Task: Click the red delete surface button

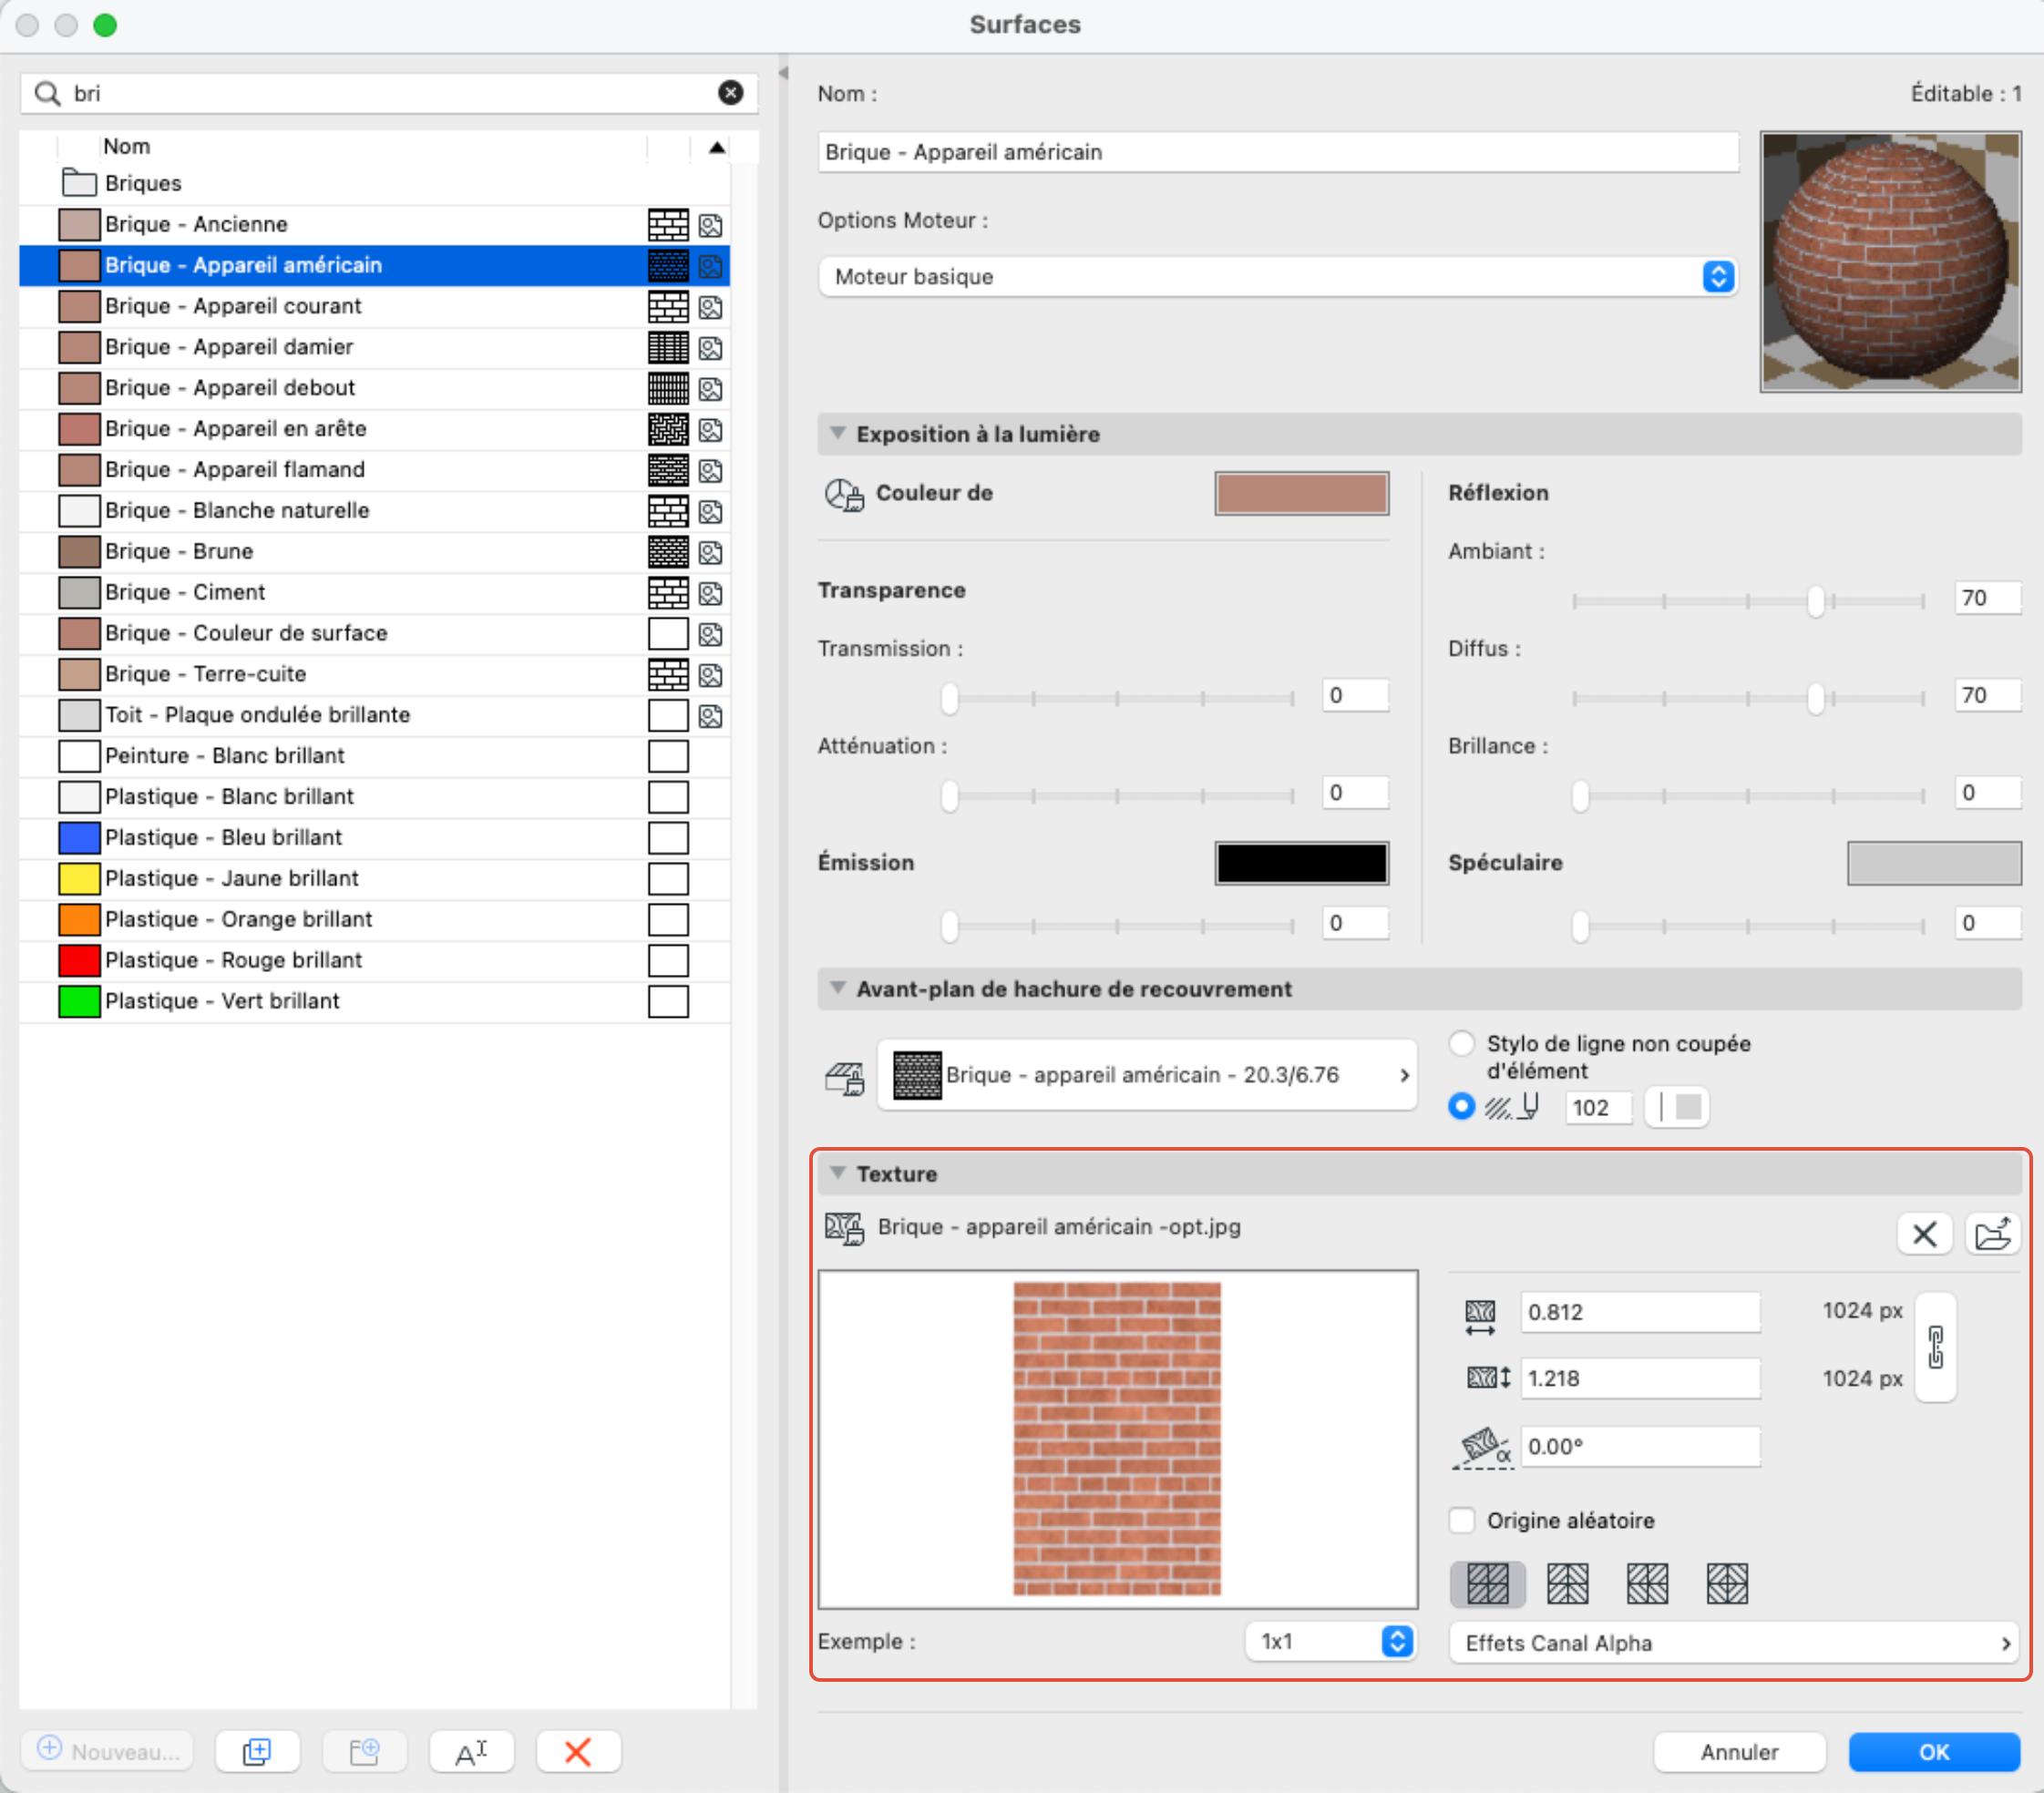Action: click(x=578, y=1751)
